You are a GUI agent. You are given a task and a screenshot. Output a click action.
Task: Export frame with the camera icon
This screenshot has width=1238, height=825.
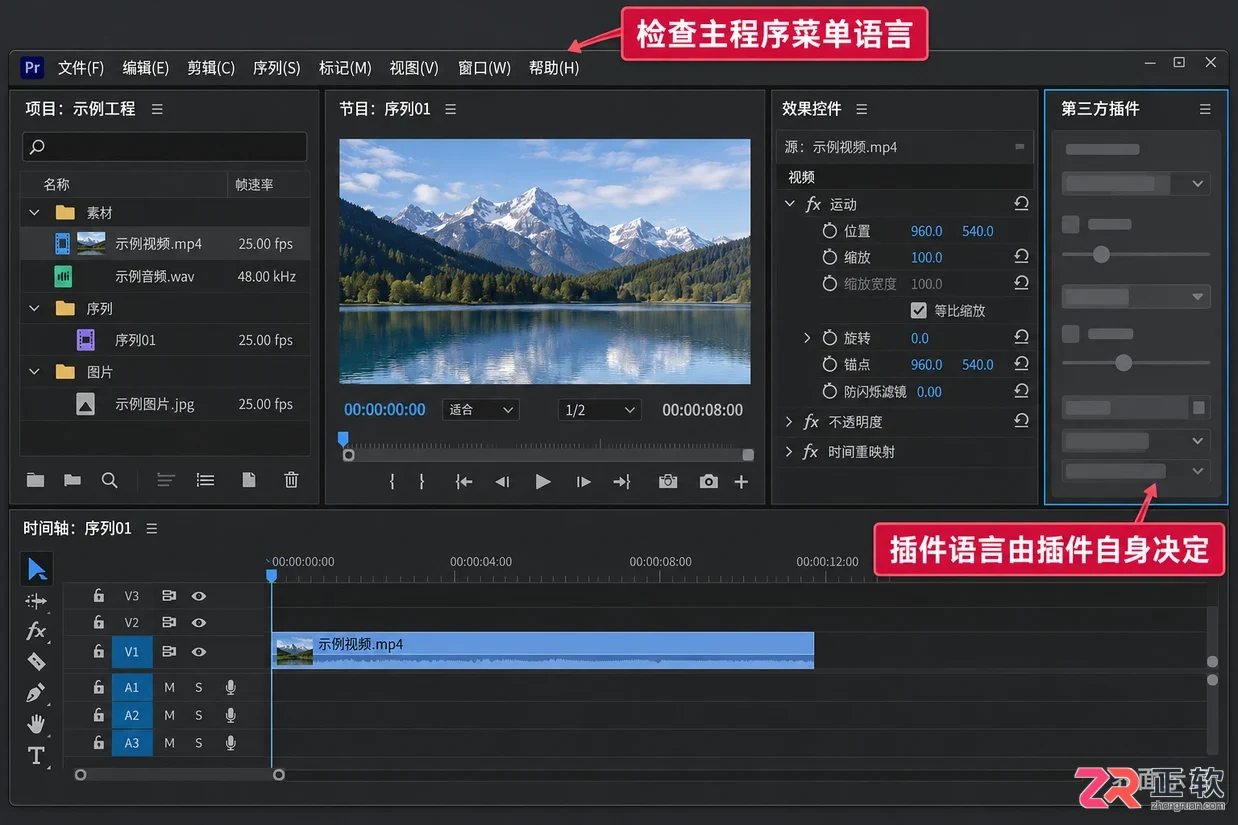[709, 482]
